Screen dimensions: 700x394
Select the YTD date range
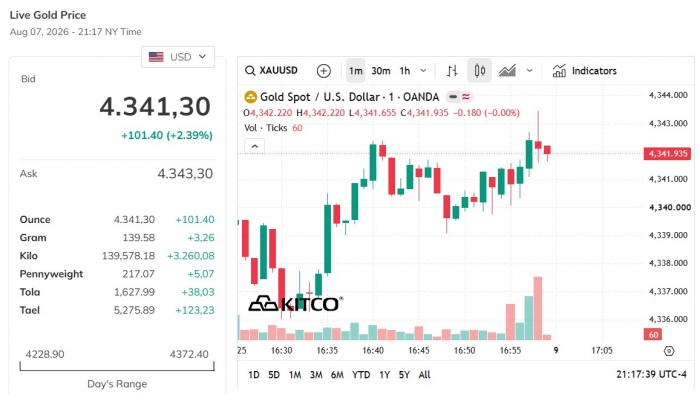click(x=361, y=375)
